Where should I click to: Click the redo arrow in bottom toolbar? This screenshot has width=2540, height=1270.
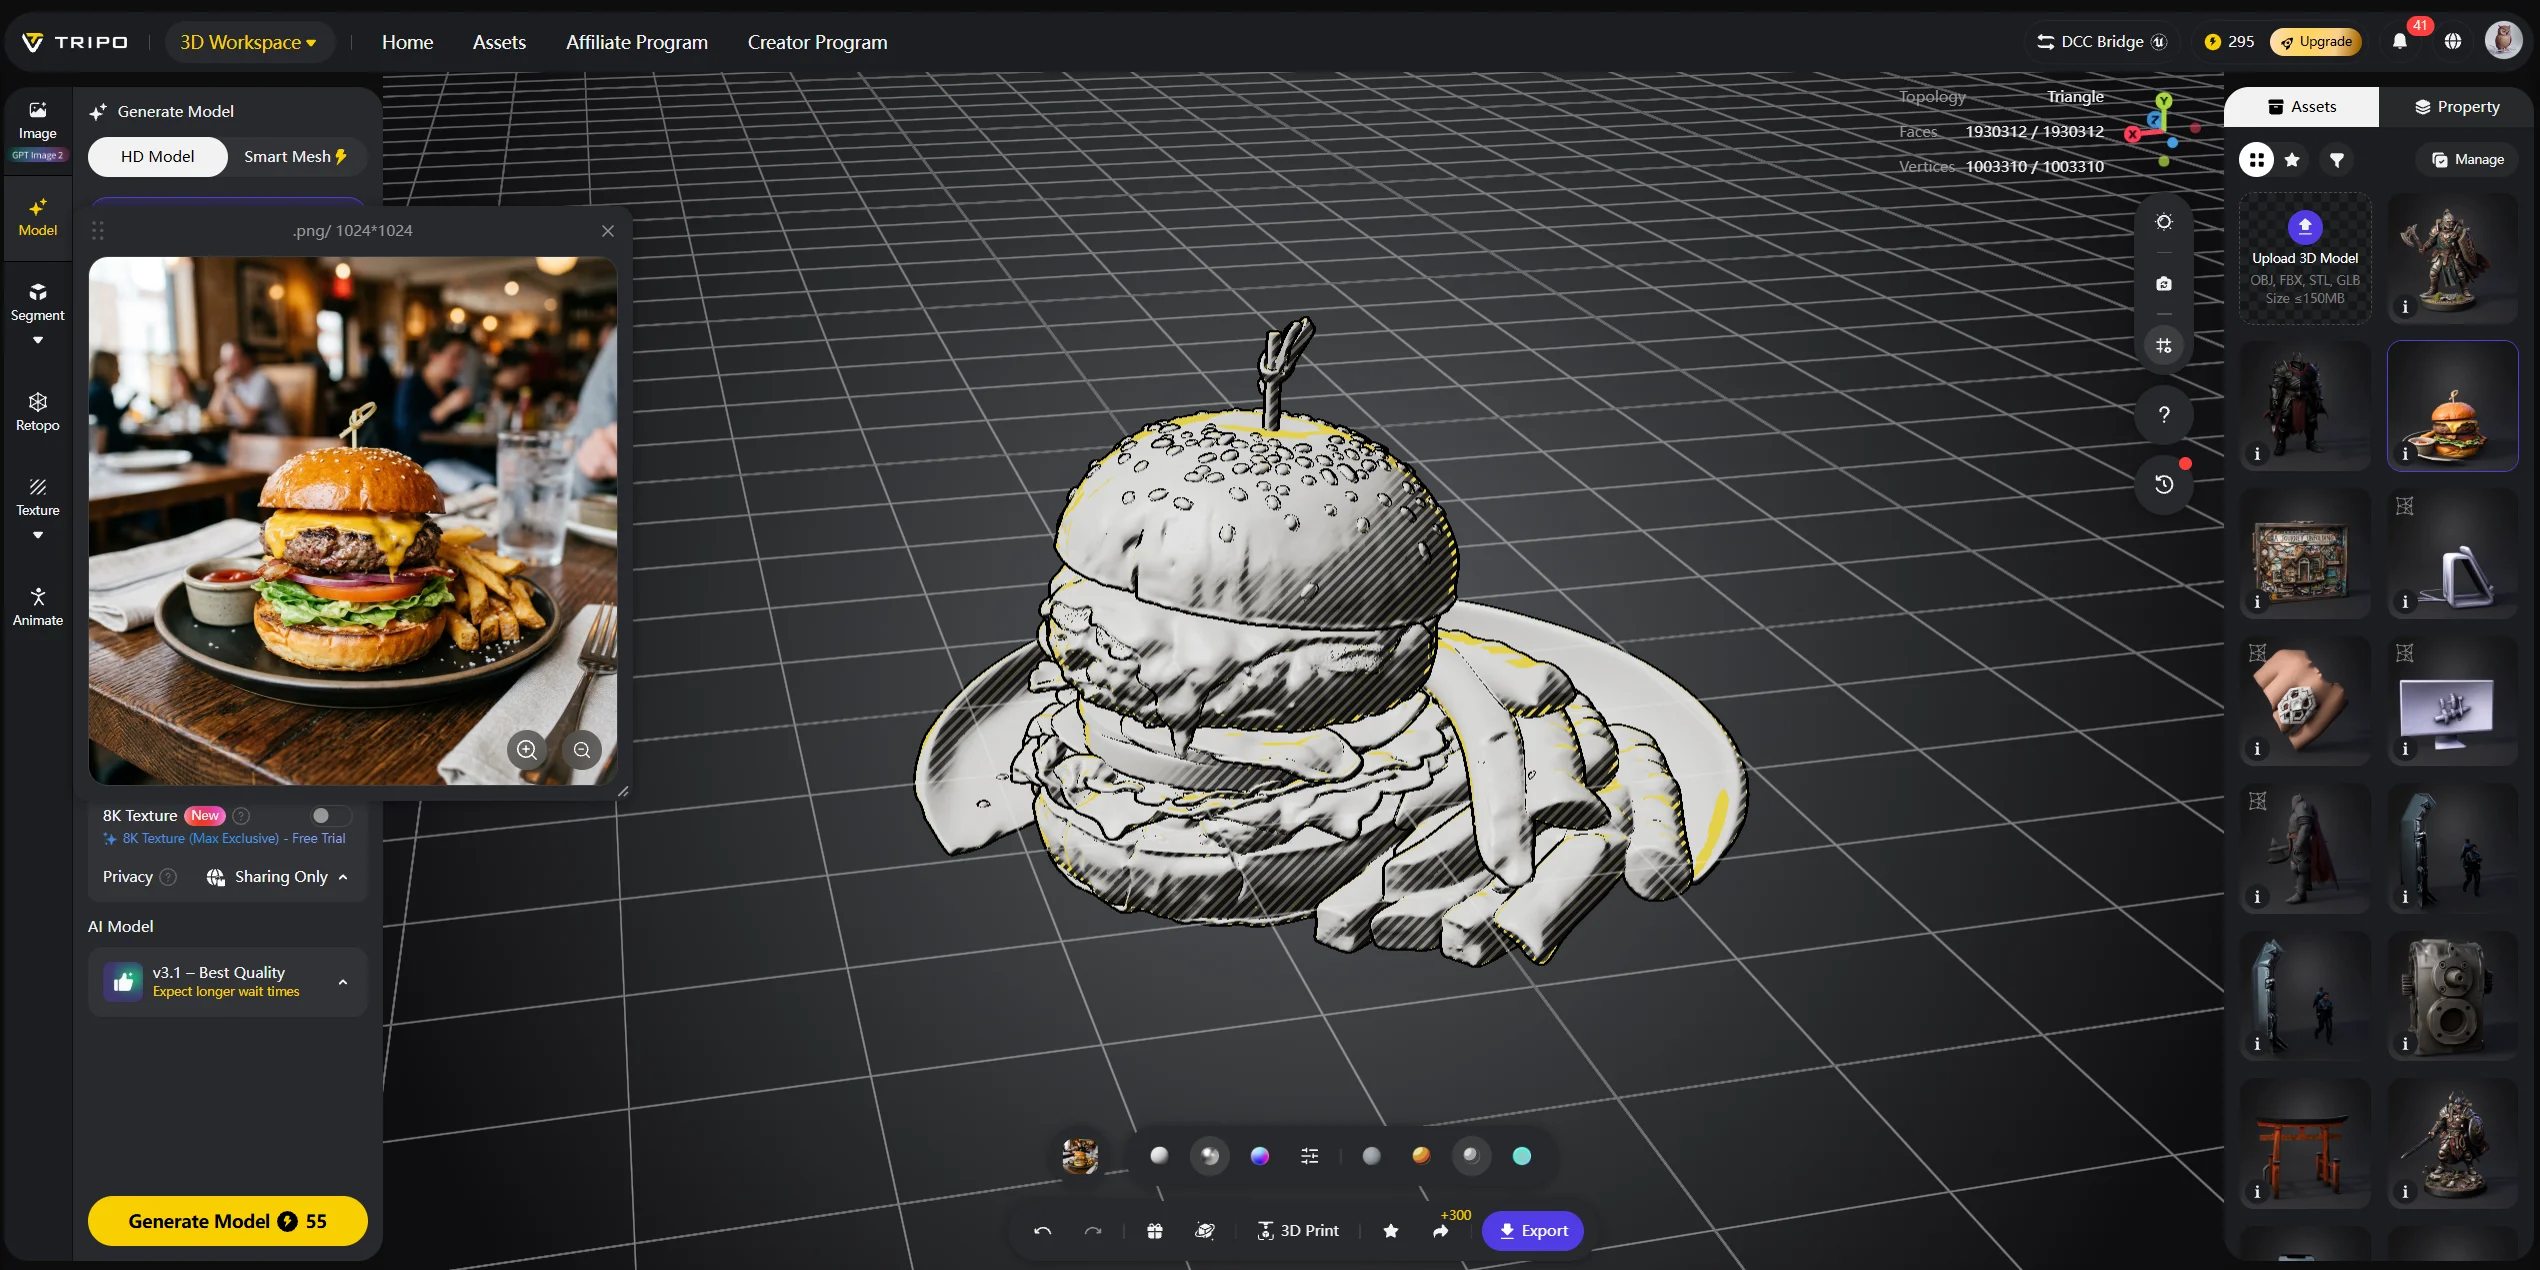(1093, 1231)
